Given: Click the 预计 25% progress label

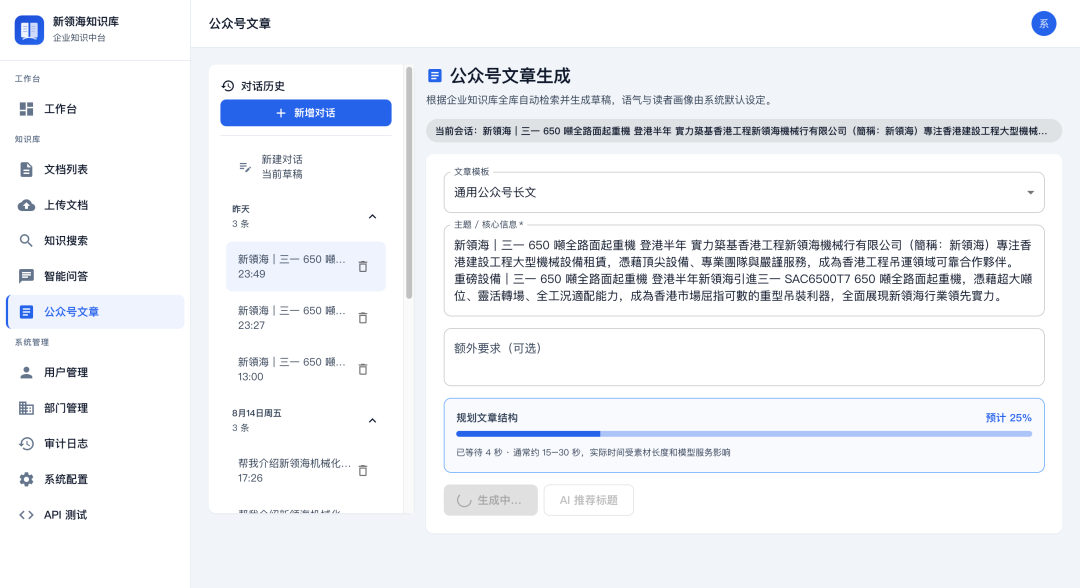Looking at the screenshot, I should [x=1008, y=418].
